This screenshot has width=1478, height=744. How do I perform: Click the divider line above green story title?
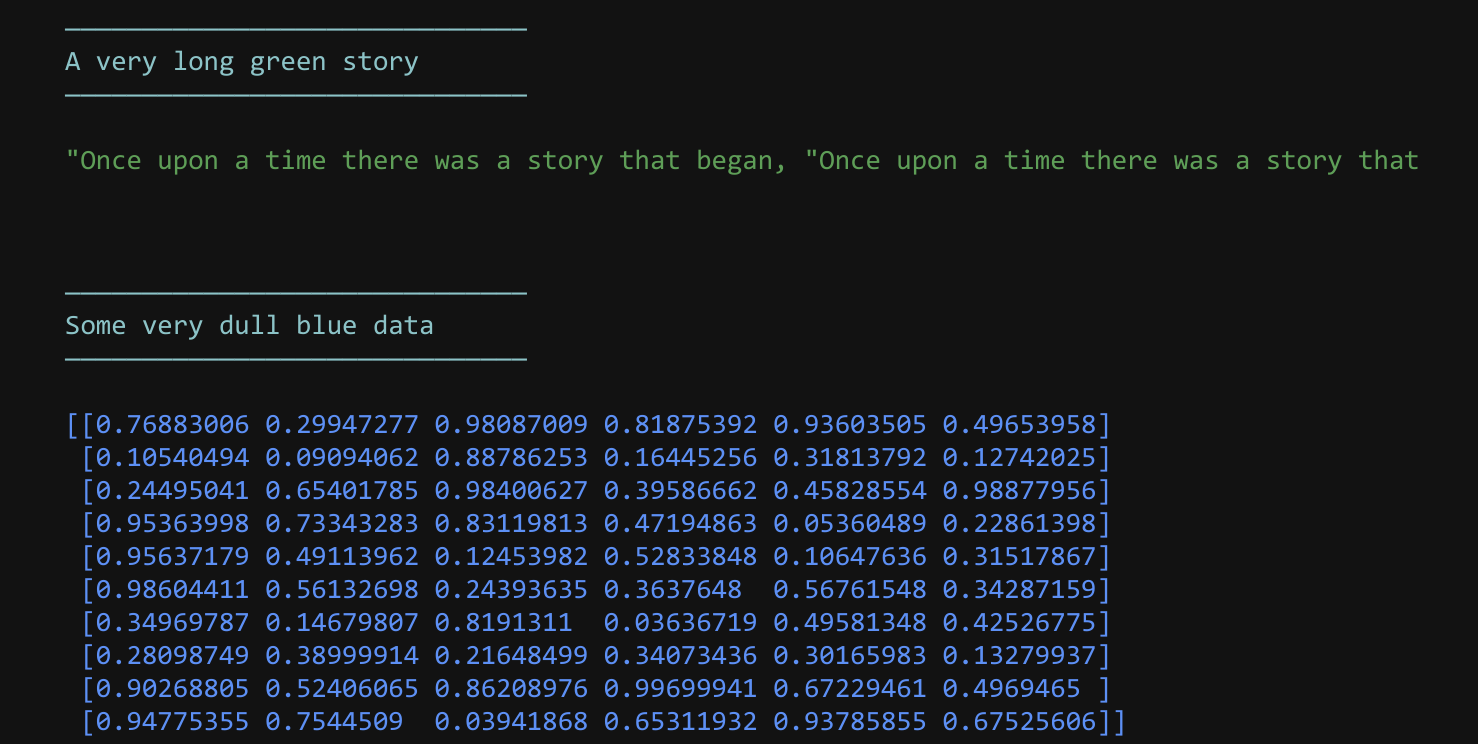tap(296, 29)
